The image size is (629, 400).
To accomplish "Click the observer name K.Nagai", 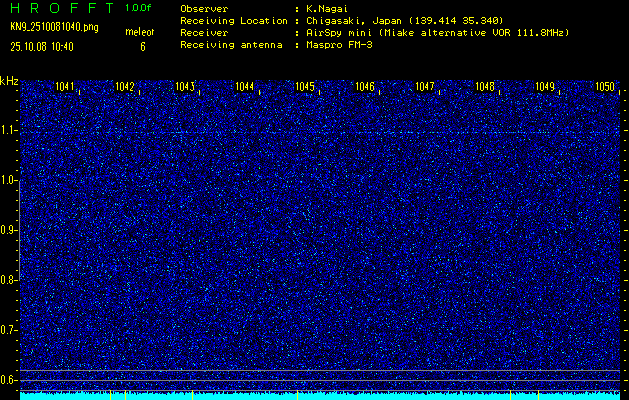I will (327, 8).
